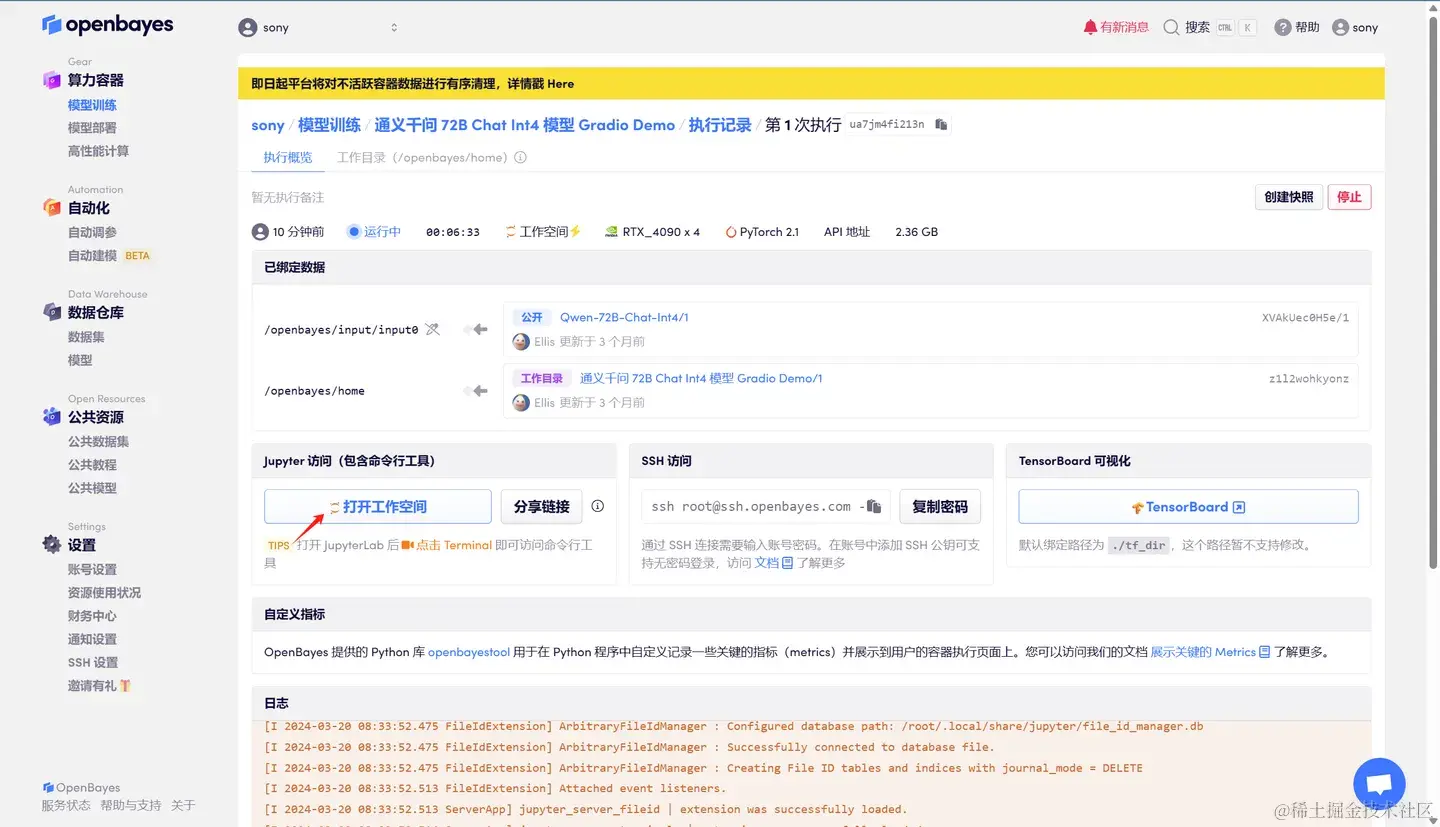Image resolution: width=1440 pixels, height=827 pixels.
Task: Go to the sony breadcrumb link
Action: pyautogui.click(x=268, y=125)
